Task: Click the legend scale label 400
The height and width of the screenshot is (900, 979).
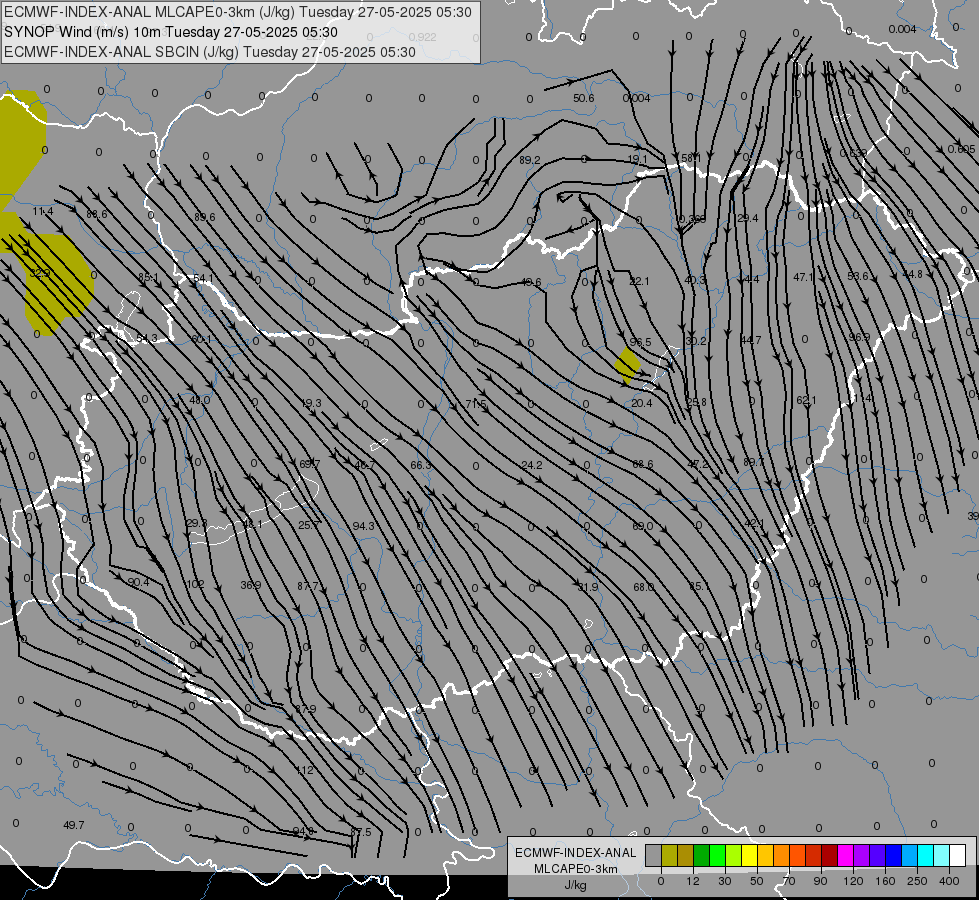Action: coord(949,881)
